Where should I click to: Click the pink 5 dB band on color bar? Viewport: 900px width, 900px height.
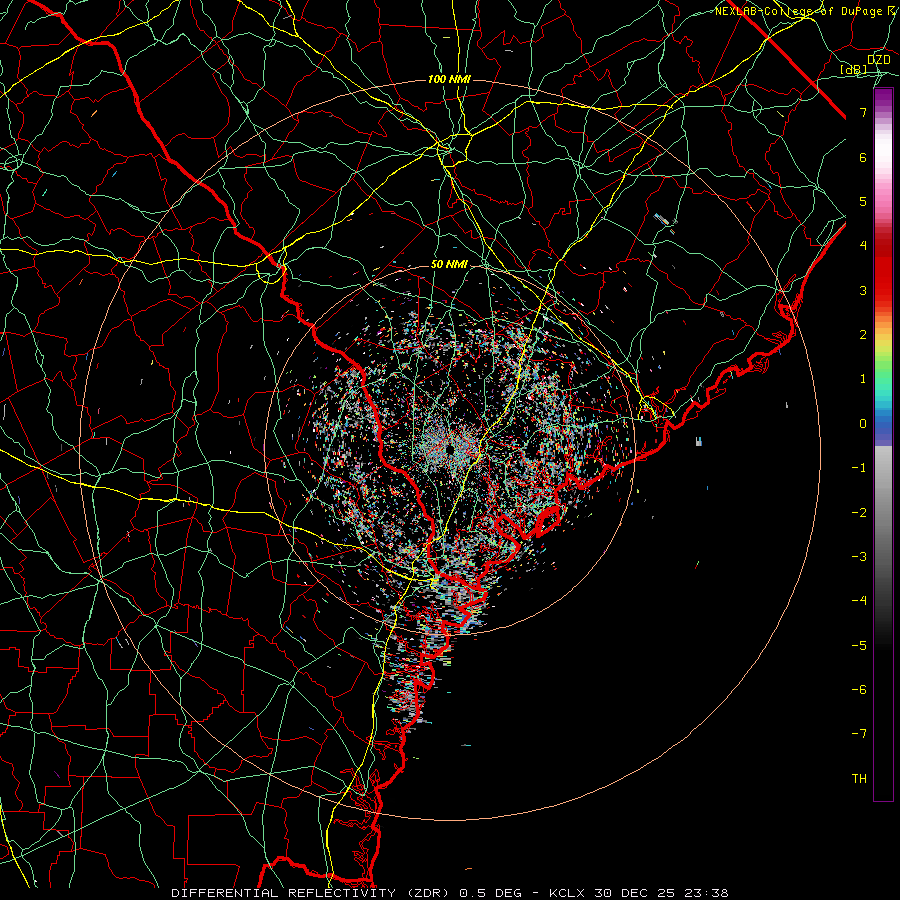click(883, 201)
